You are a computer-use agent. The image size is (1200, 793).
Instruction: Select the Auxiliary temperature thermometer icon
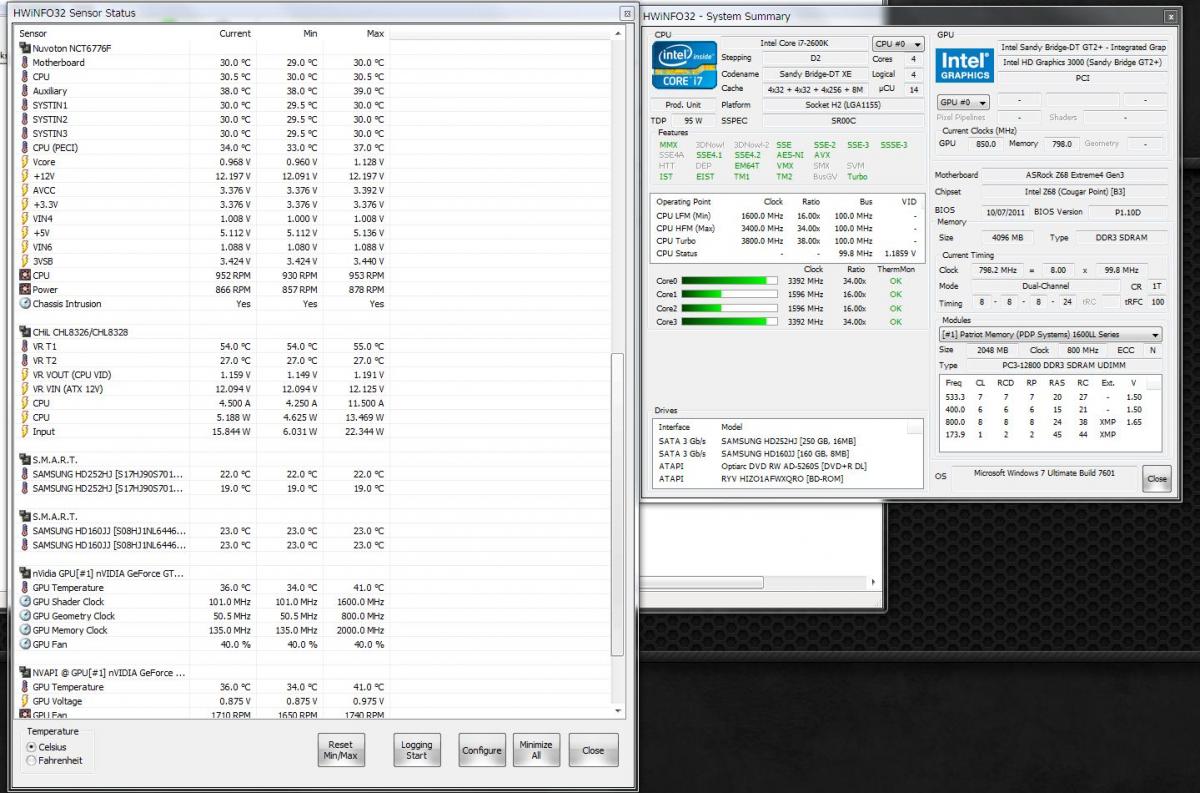[25, 91]
